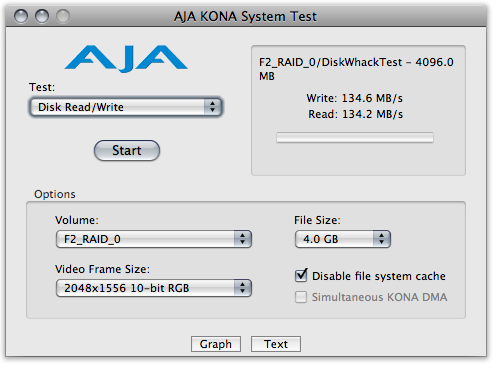Minimize the window with the middle title-bar button
The width and height of the screenshot is (496, 368).
pyautogui.click(x=42, y=16)
